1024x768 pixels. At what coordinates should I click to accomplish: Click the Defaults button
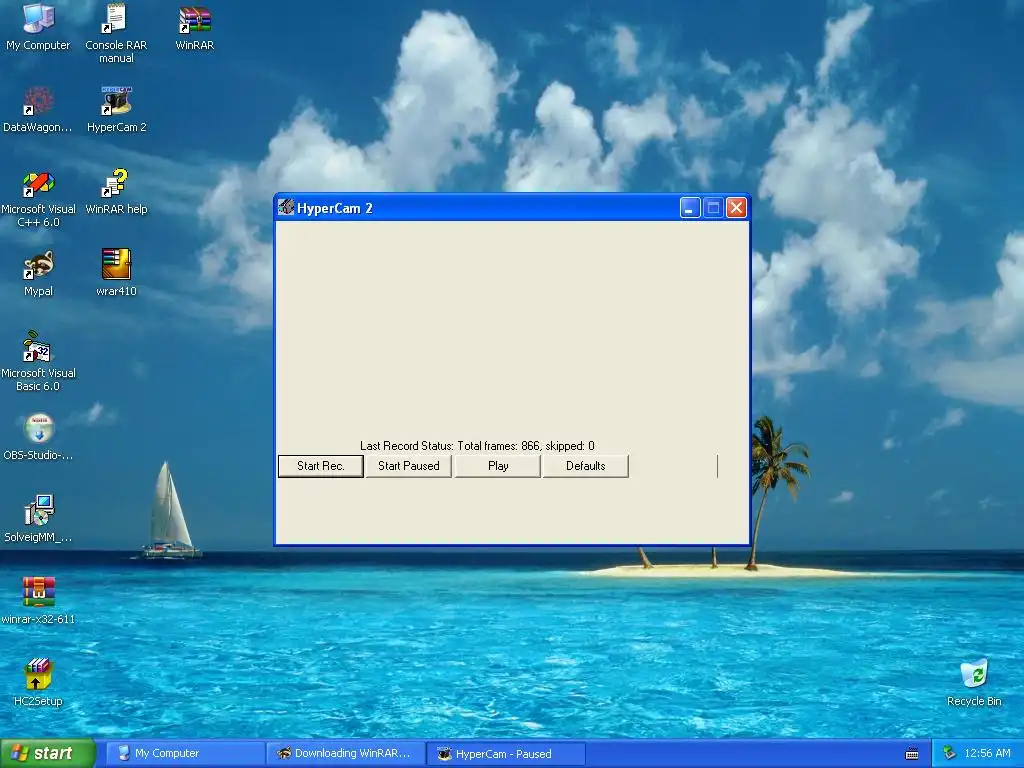coord(586,466)
